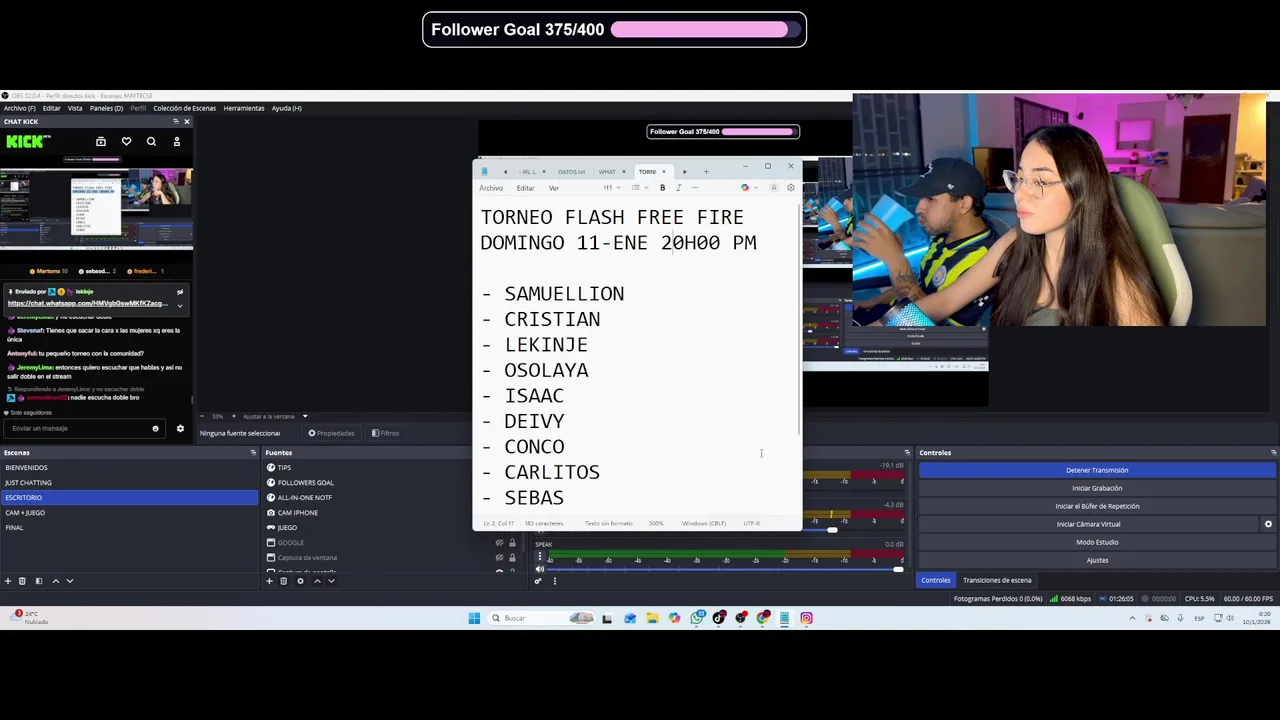This screenshot has width=1280, height=720.
Task: Select the BIENVENIDOS scene
Action: (x=129, y=468)
